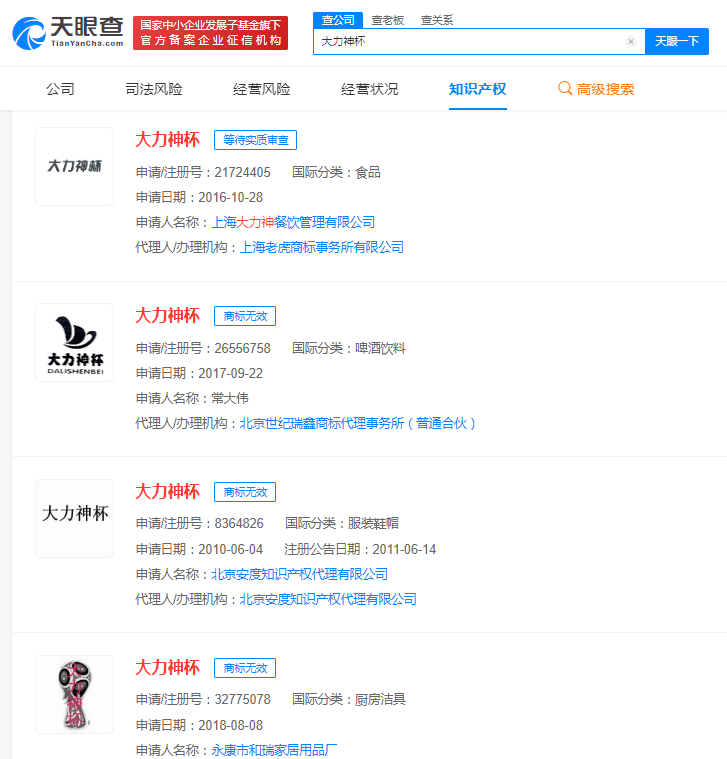Switch to the 查关系 search tab

(x=437, y=20)
